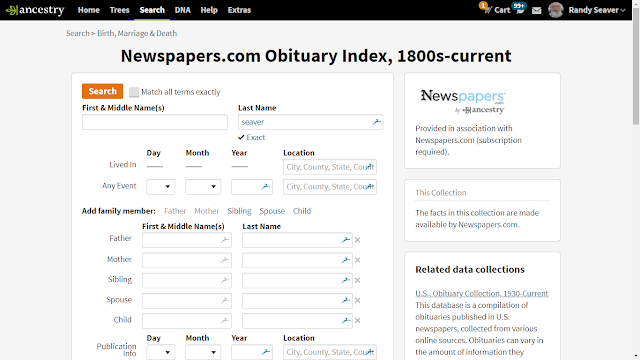Click Publication Info year filter icon

tap(266, 351)
